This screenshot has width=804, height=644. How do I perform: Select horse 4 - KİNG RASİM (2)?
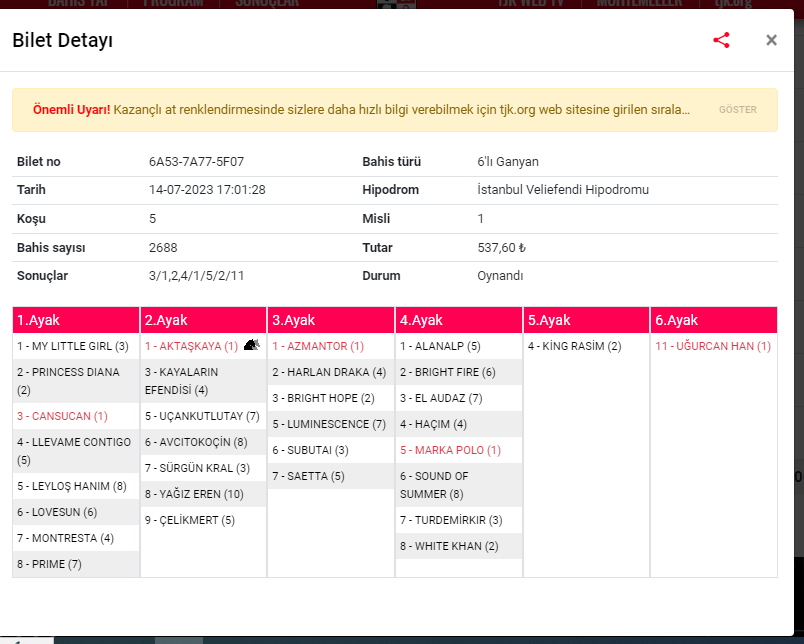[x=587, y=346]
